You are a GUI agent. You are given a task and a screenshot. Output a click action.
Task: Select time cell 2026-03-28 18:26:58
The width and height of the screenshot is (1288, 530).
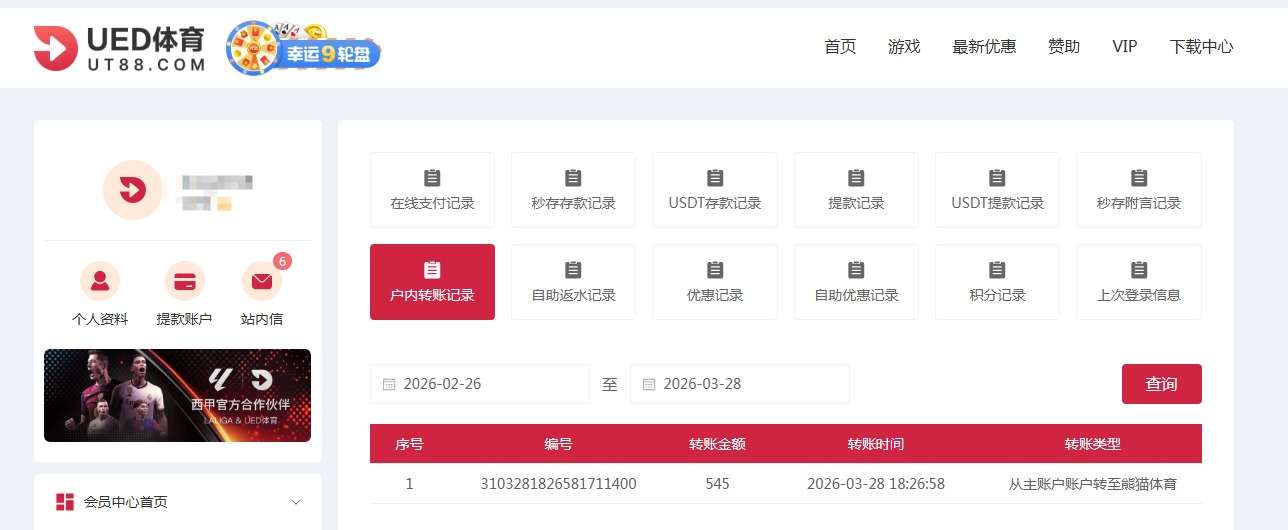coord(876,484)
